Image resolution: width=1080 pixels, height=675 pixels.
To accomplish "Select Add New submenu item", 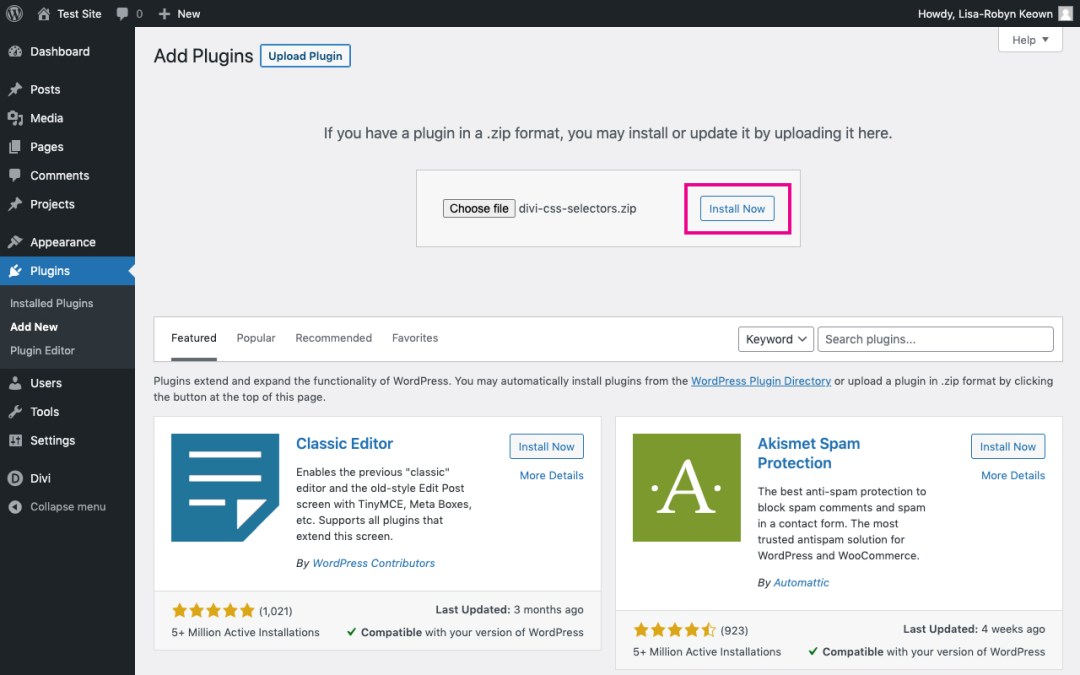I will [34, 327].
